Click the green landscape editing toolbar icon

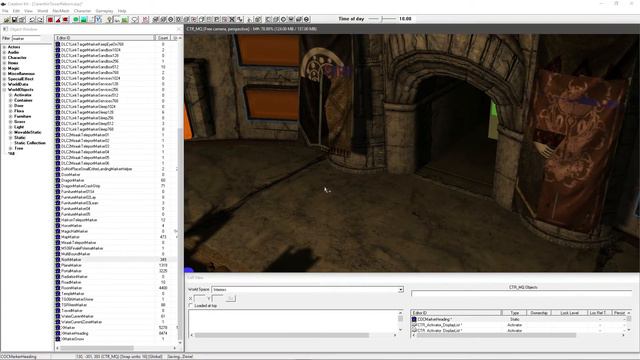click(x=84, y=19)
